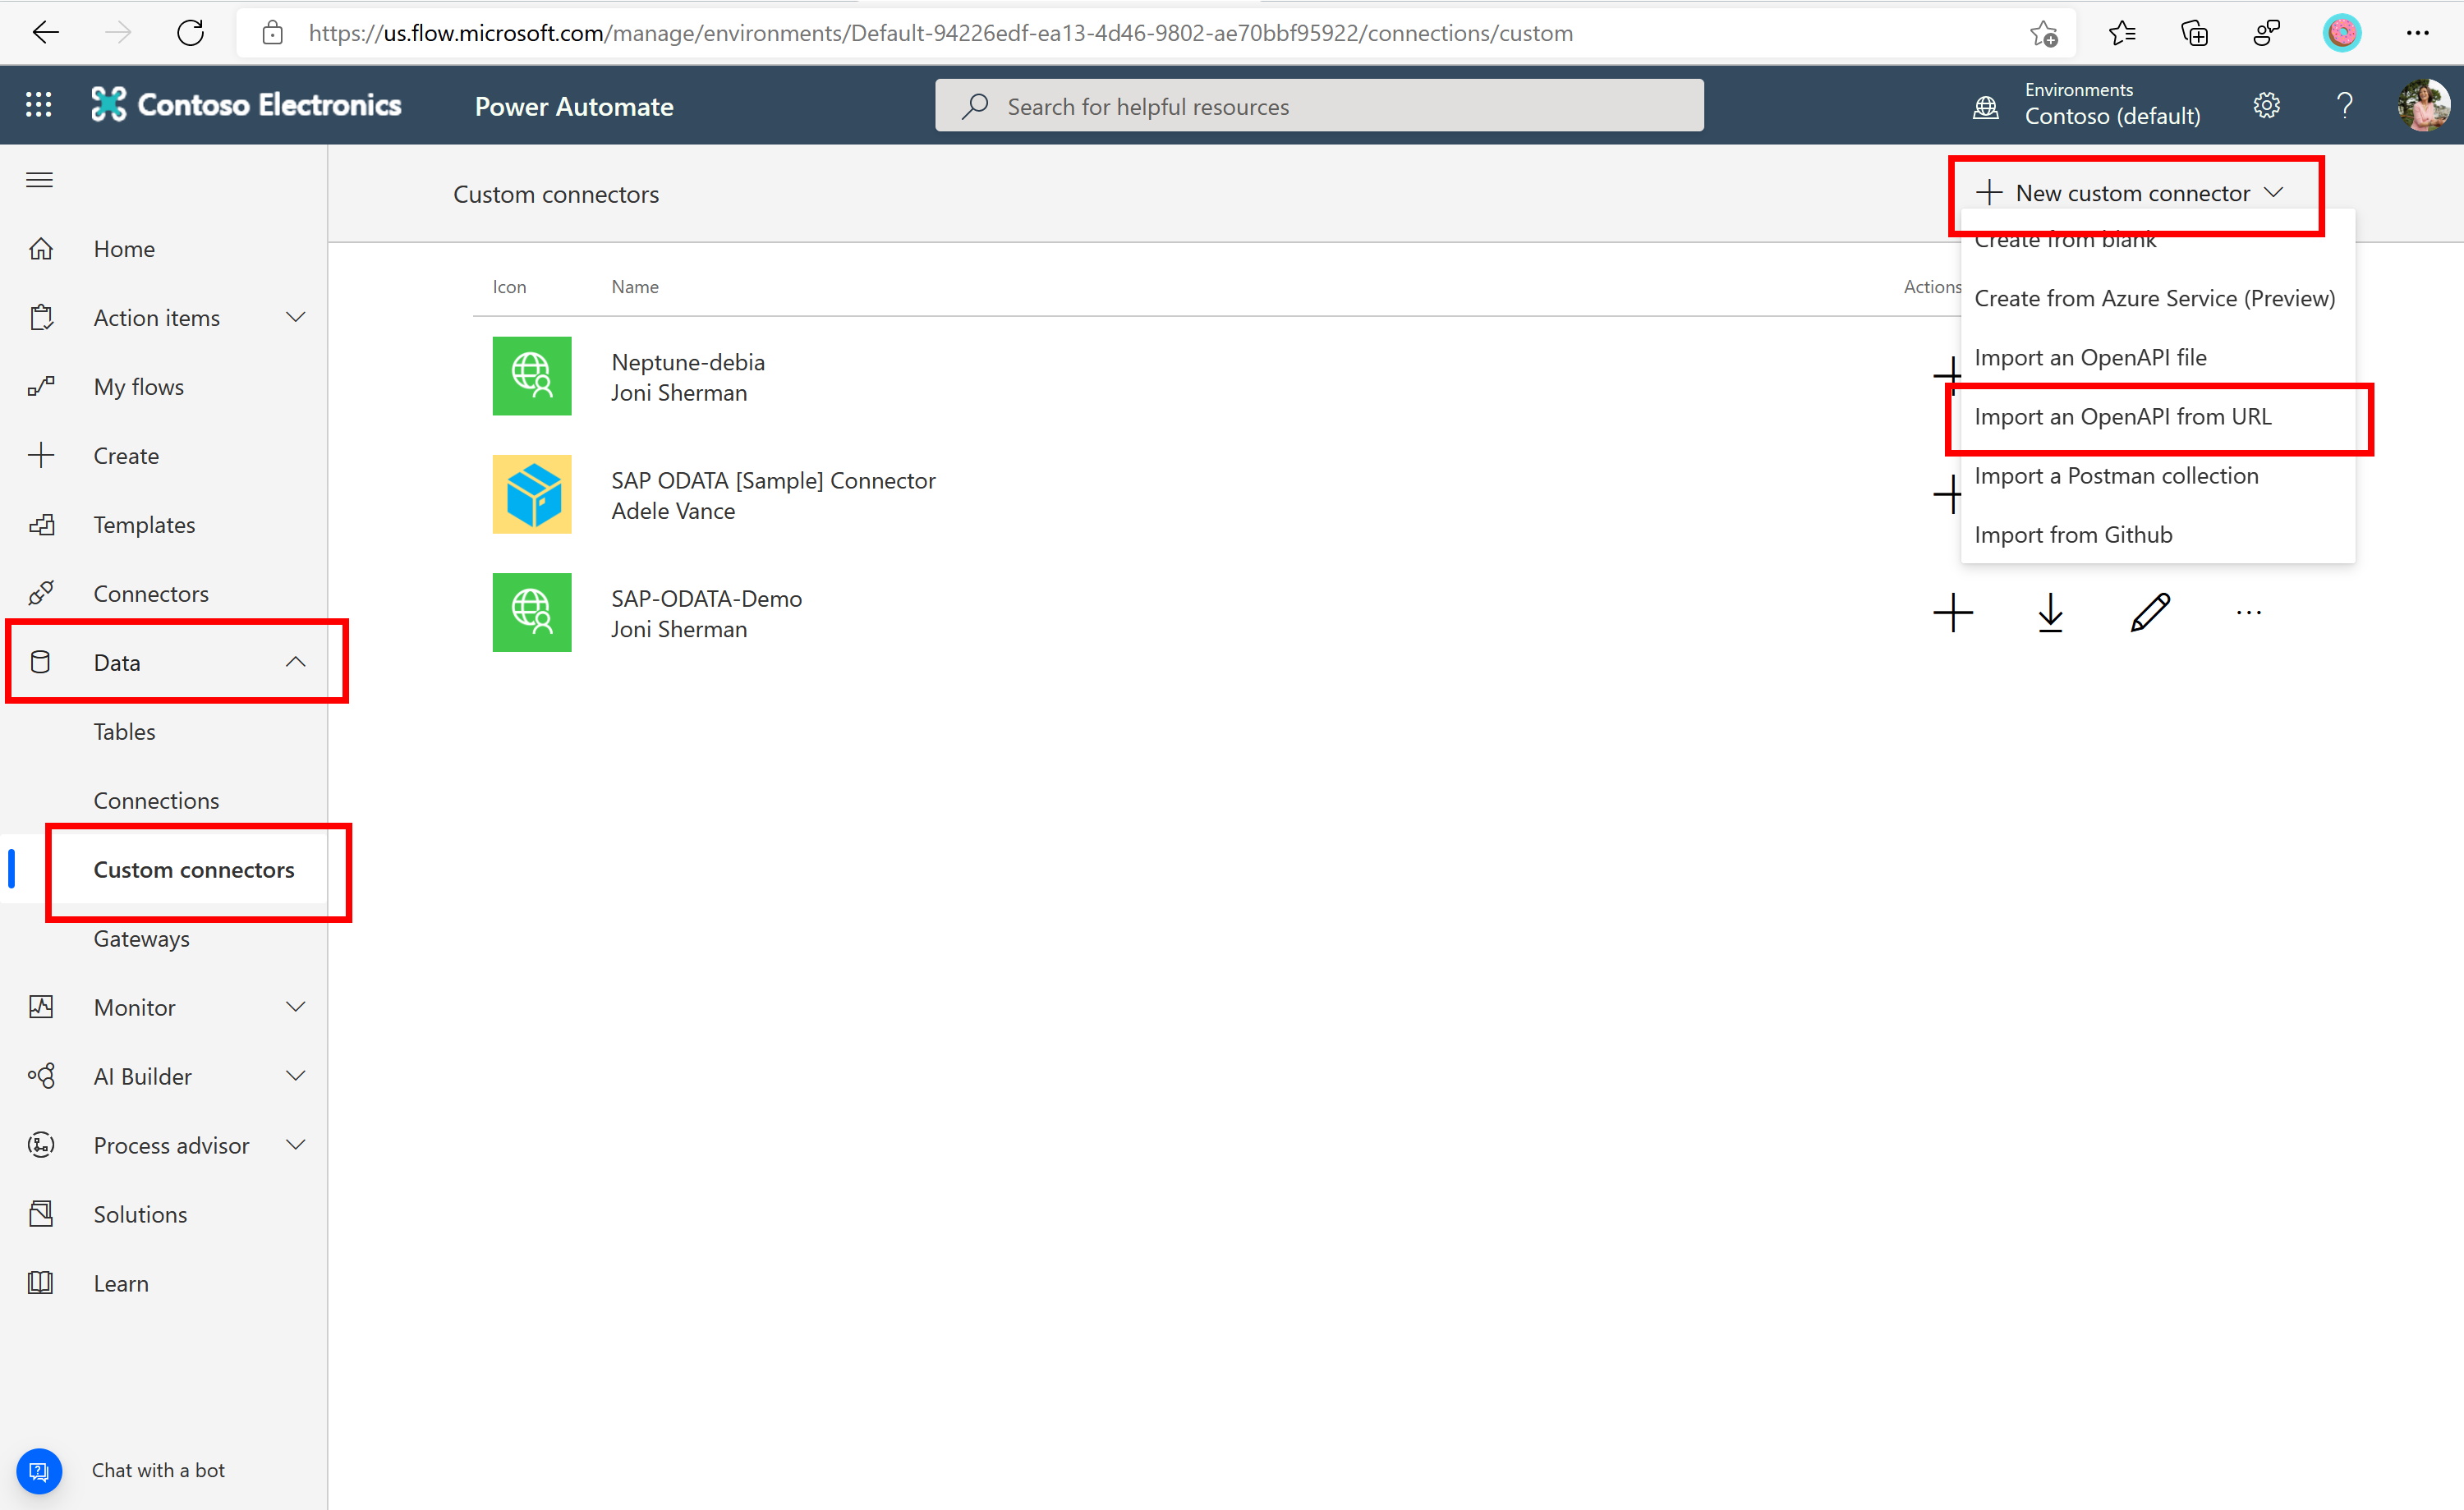2464x1510 pixels.
Task: Expand the AI Builder section
Action: pos(295,1076)
